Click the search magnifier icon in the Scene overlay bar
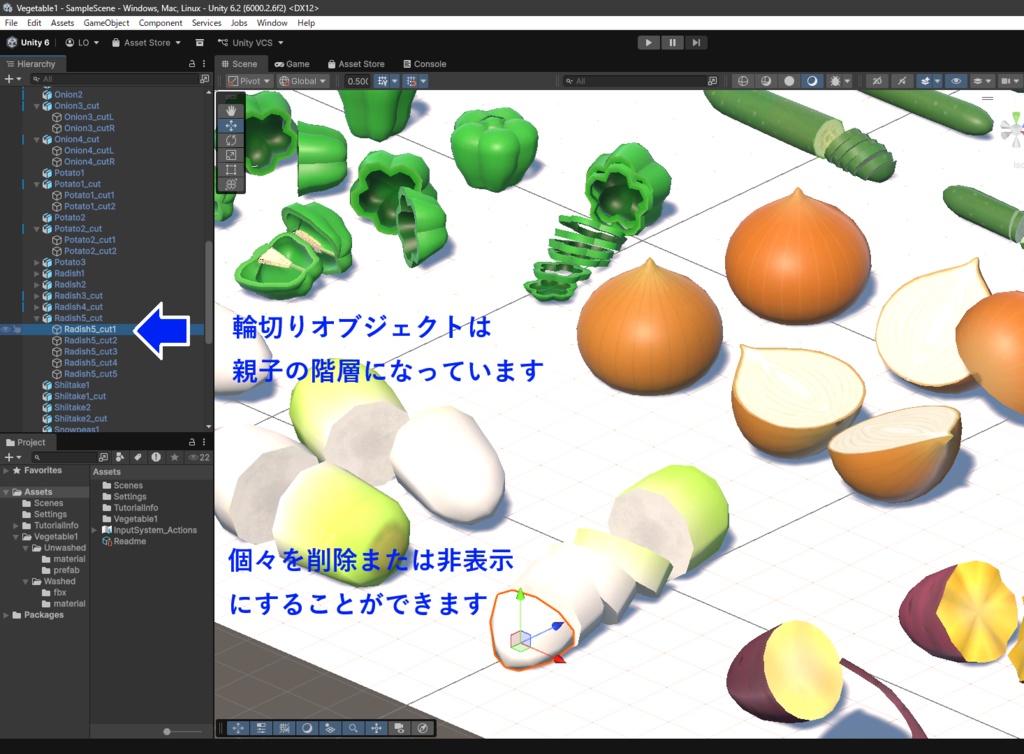This screenshot has width=1024, height=754. [353, 728]
